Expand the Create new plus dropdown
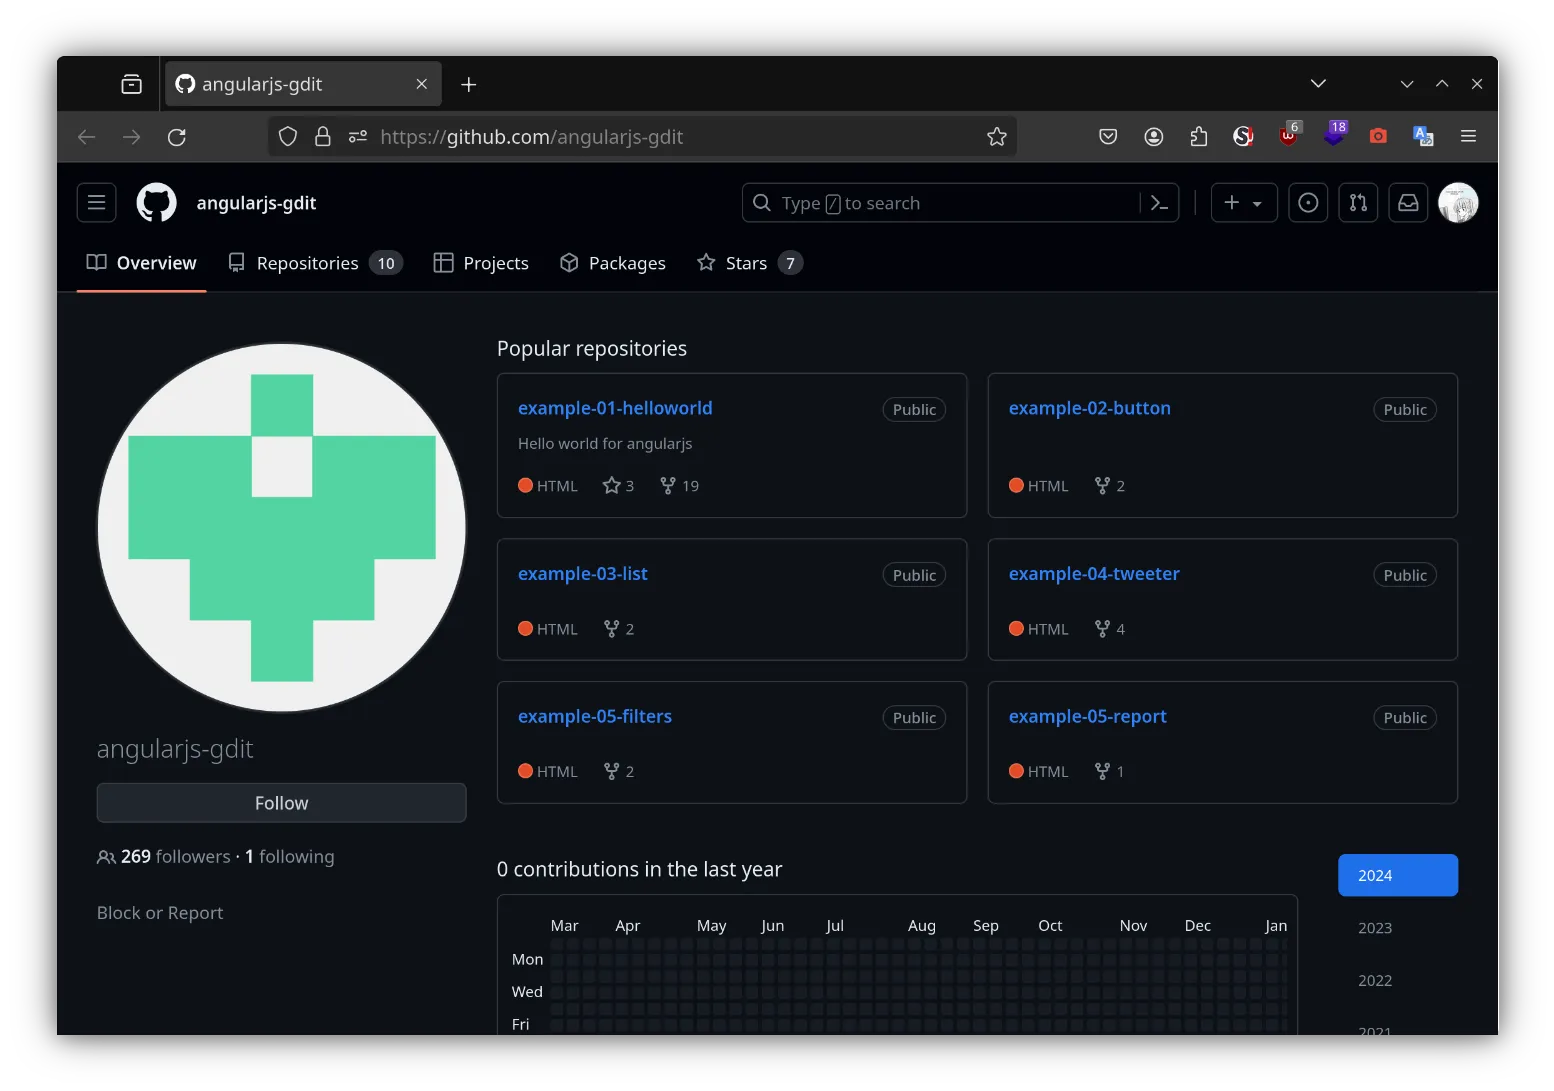The height and width of the screenshot is (1091, 1554). click(1244, 203)
